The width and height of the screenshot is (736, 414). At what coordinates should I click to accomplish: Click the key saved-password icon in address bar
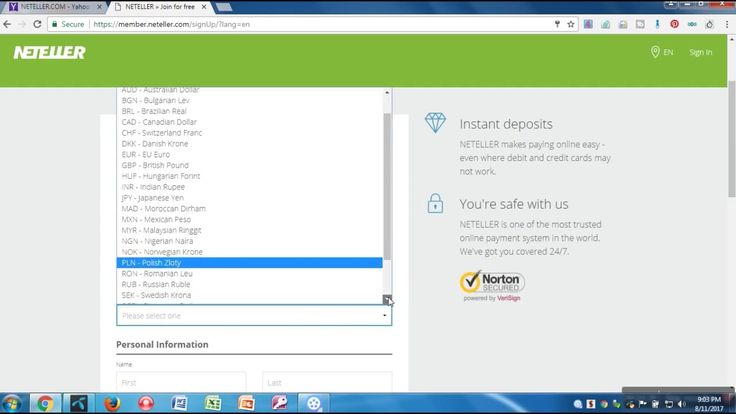(557, 24)
